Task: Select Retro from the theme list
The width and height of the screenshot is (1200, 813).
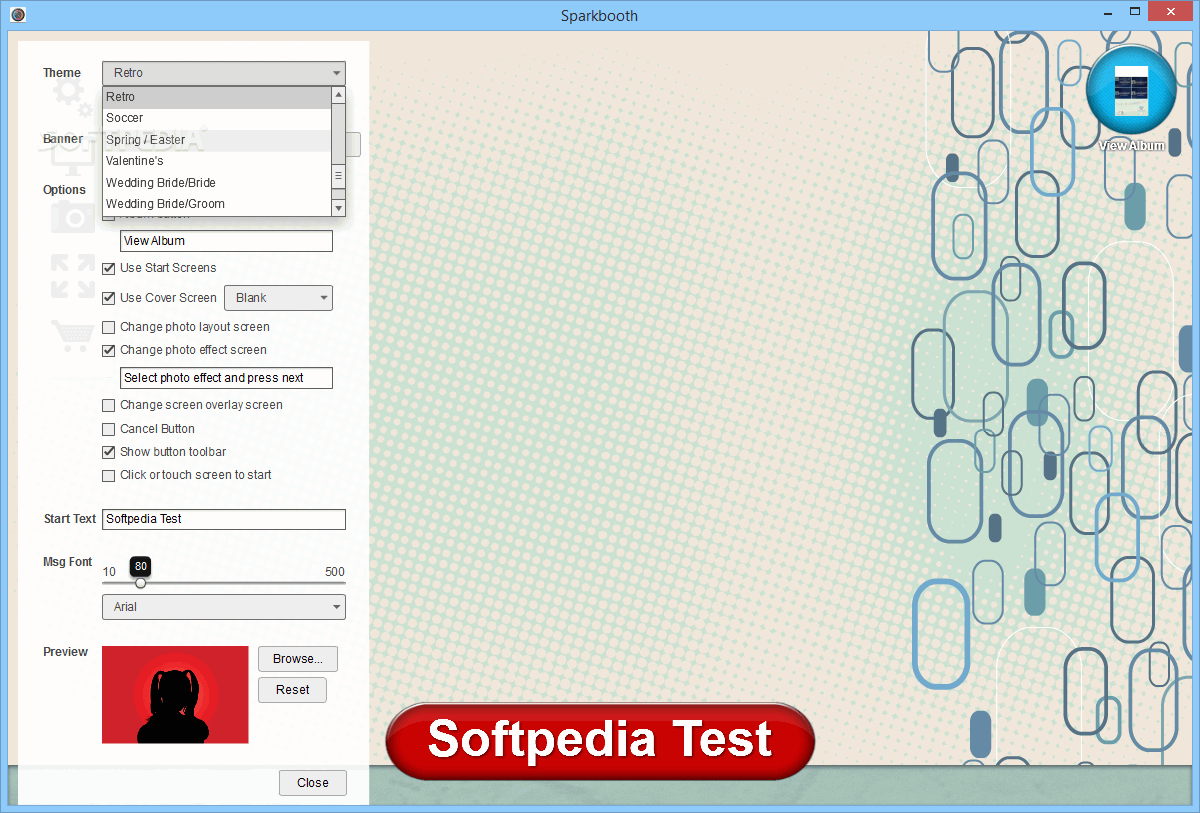Action: (217, 97)
